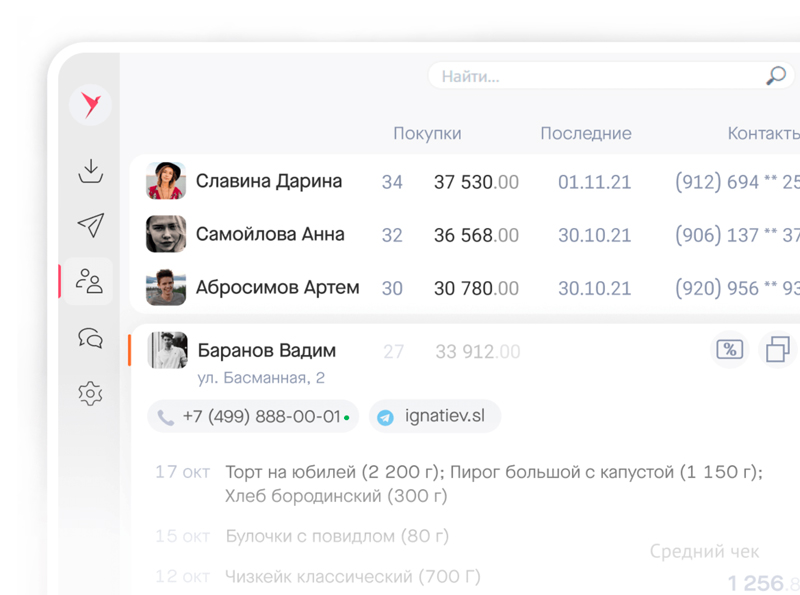Click purchase count 32

pyautogui.click(x=392, y=235)
